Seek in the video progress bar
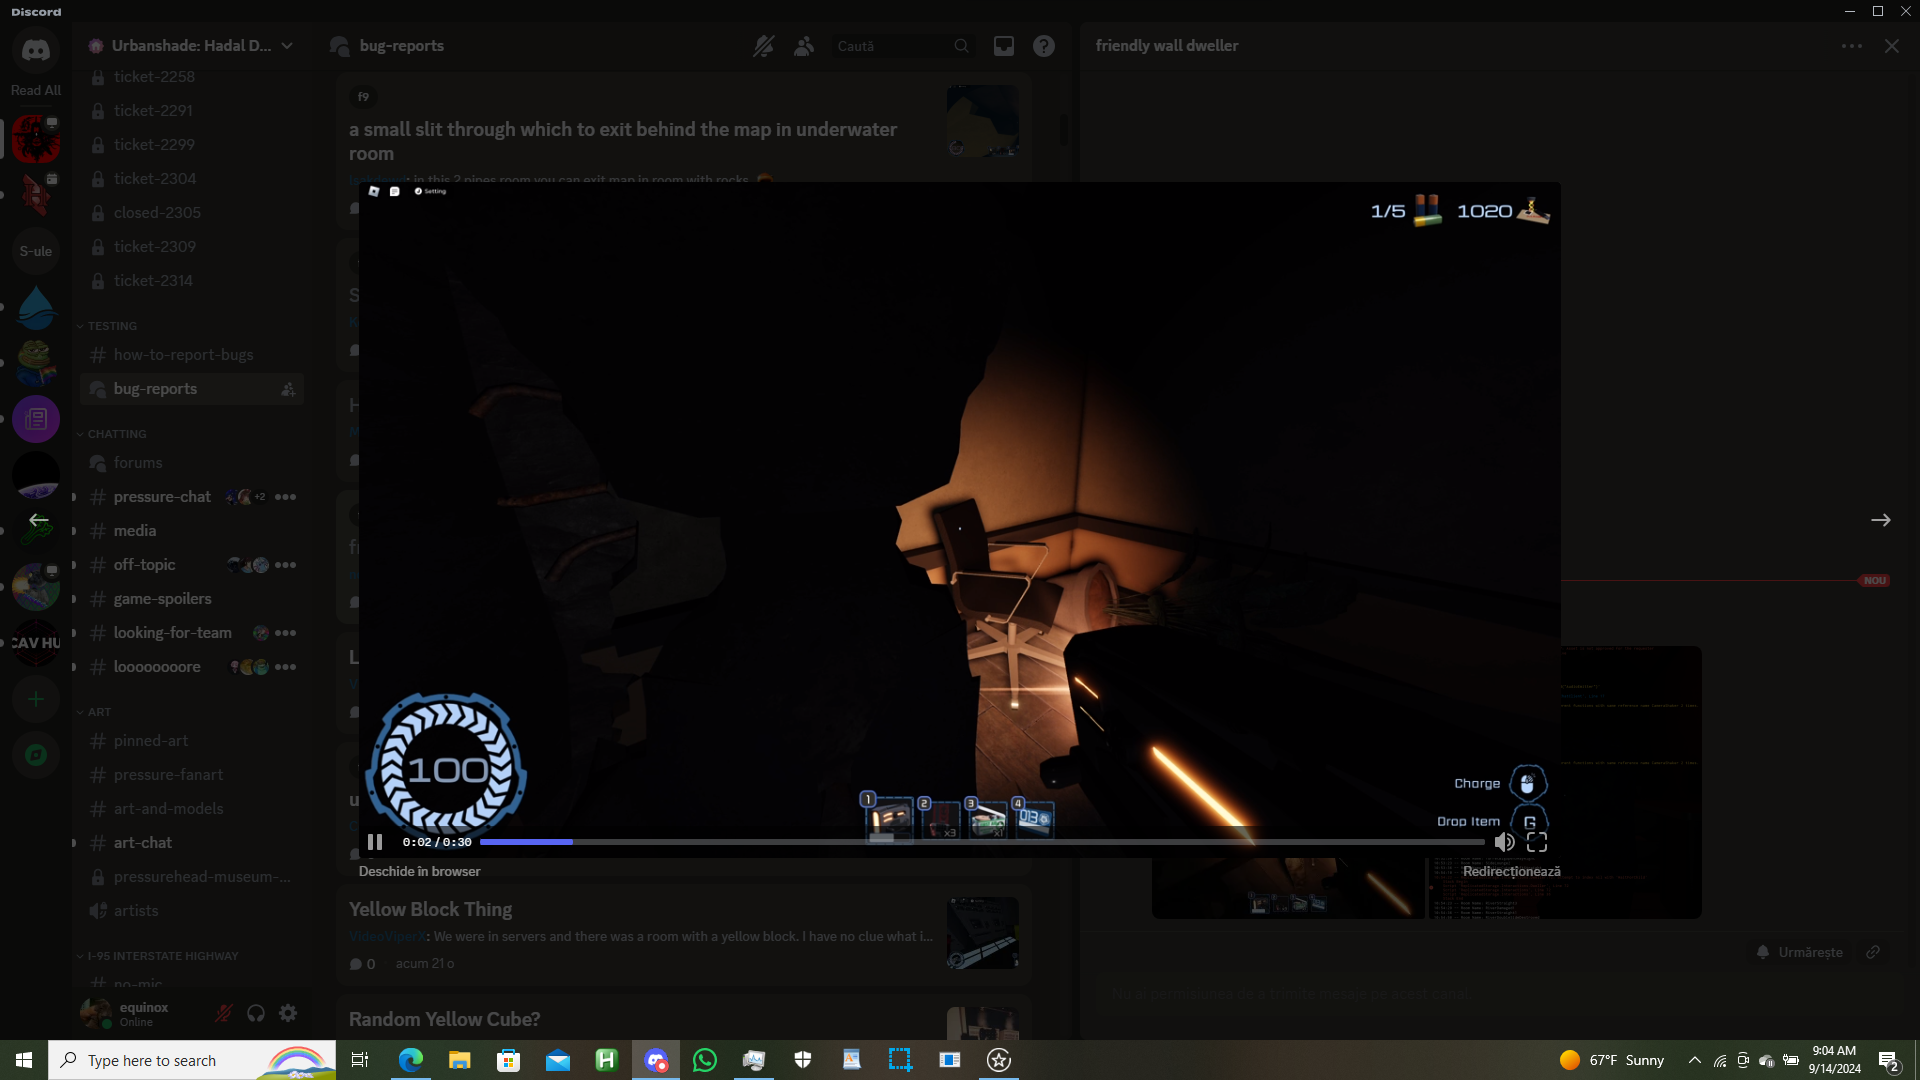Image resolution: width=1920 pixels, height=1080 pixels. pos(980,842)
